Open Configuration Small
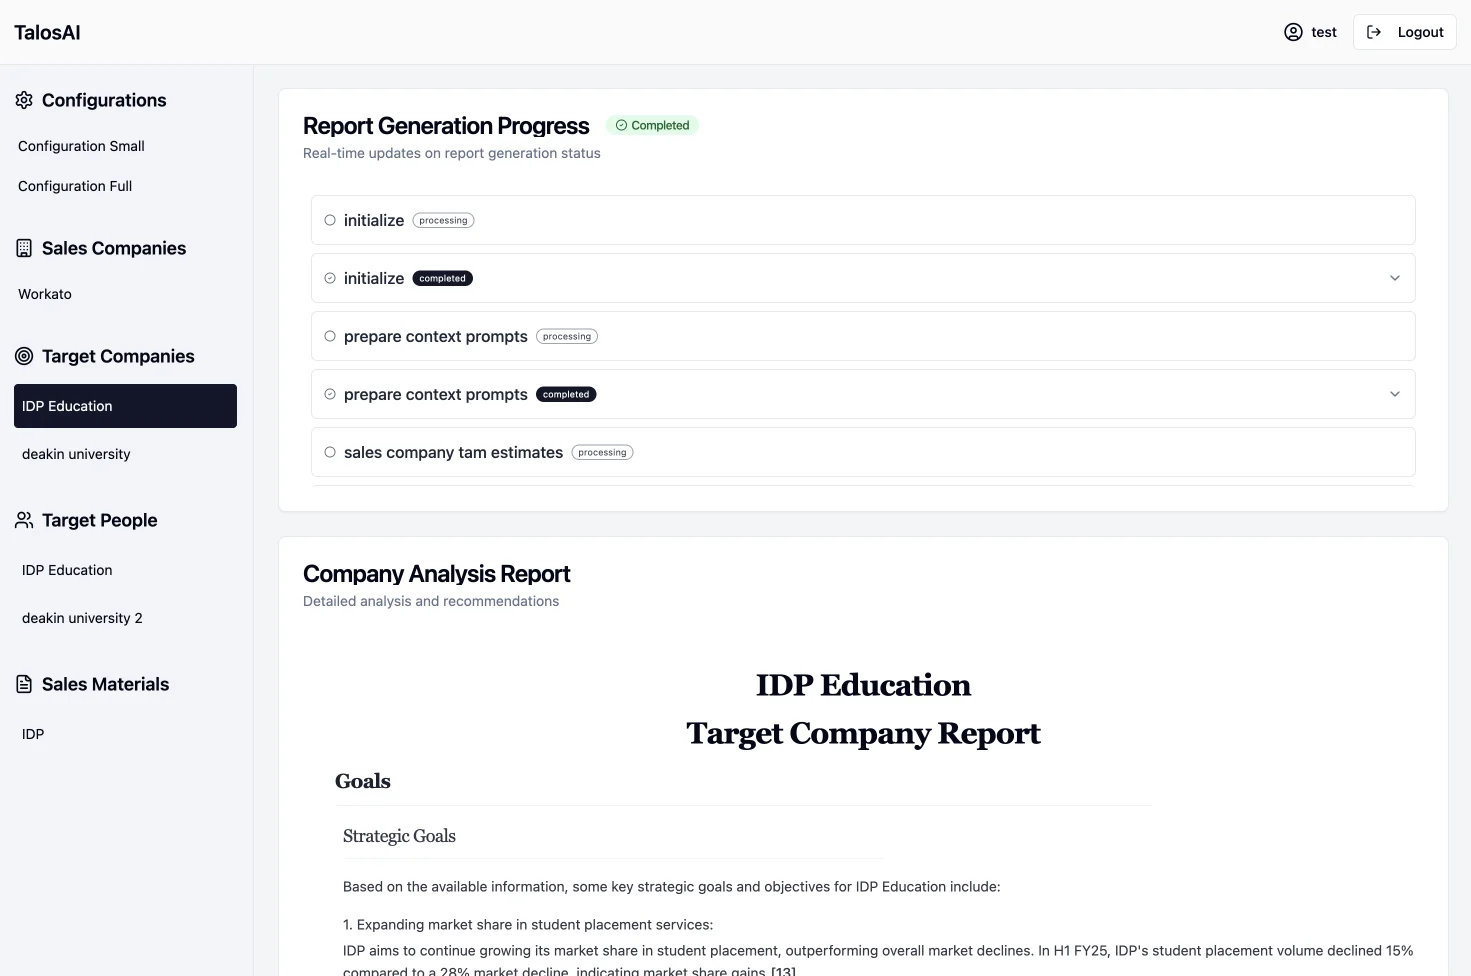Viewport: 1471px width, 976px height. click(81, 146)
